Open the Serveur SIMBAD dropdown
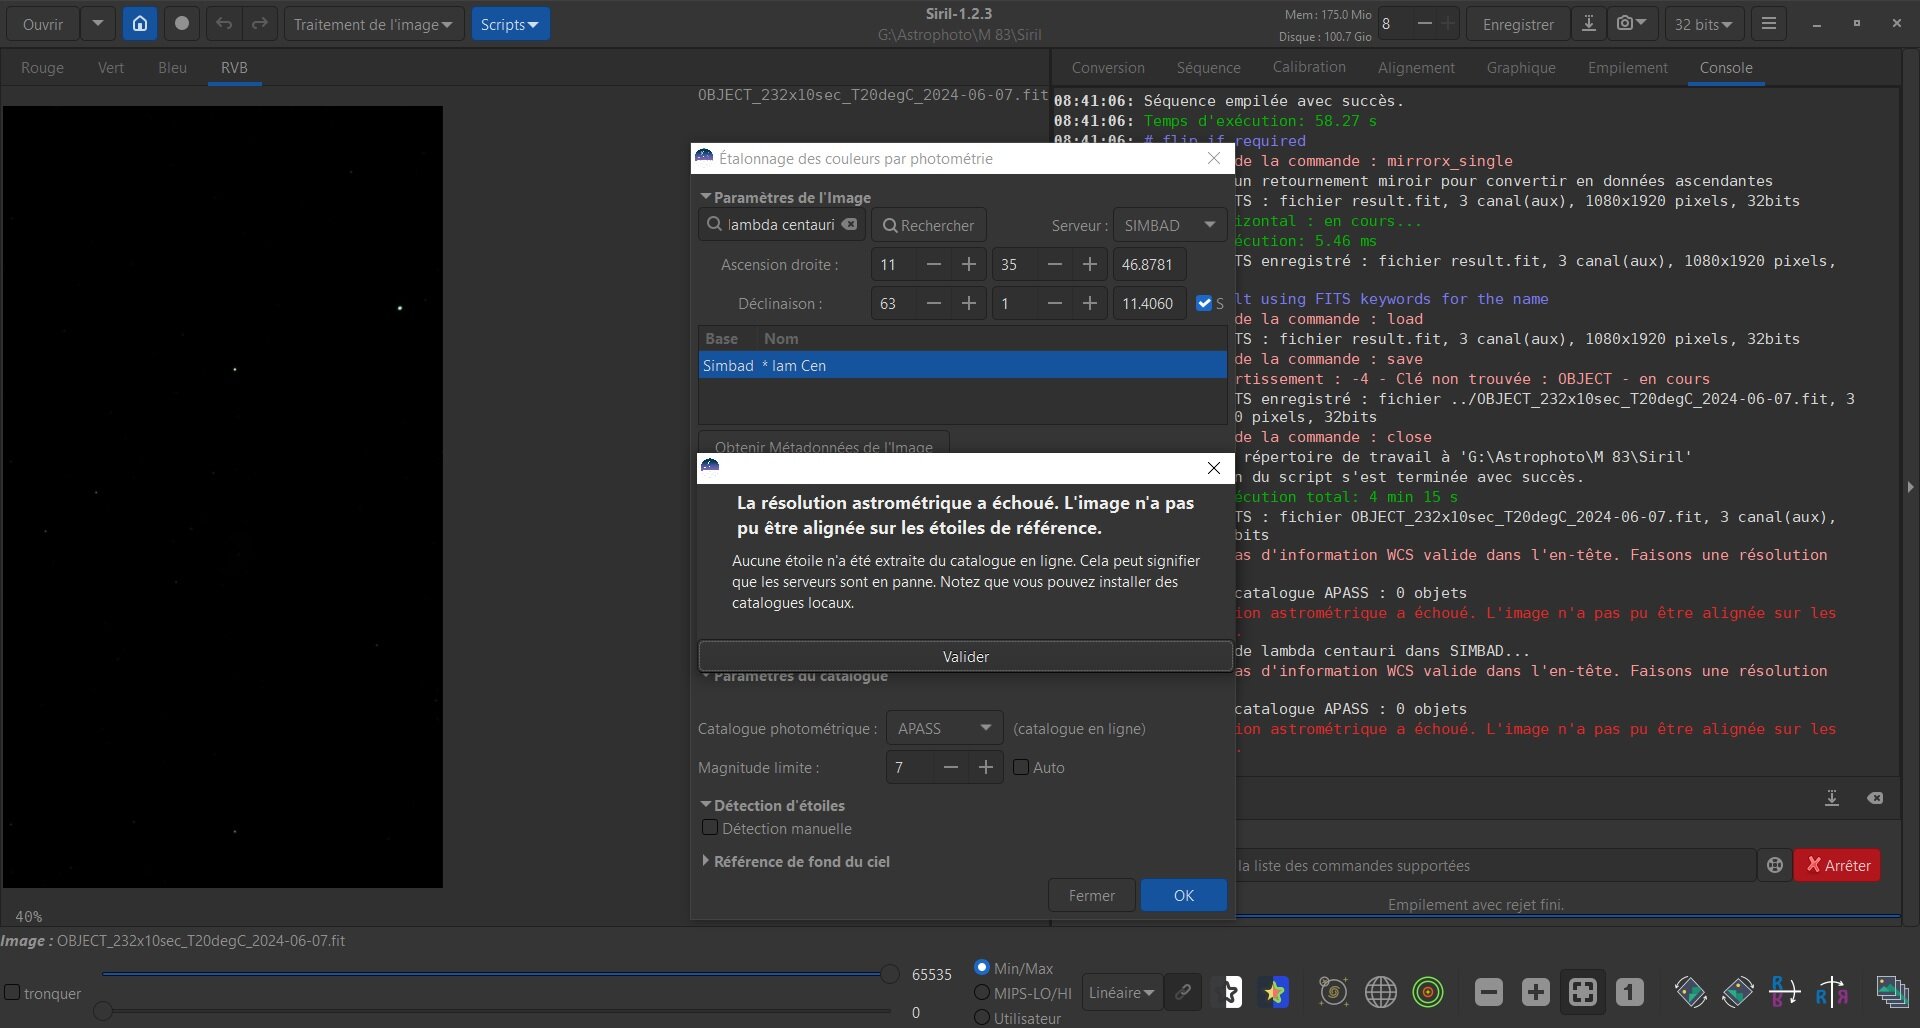This screenshot has height=1028, width=1920. pos(1168,225)
